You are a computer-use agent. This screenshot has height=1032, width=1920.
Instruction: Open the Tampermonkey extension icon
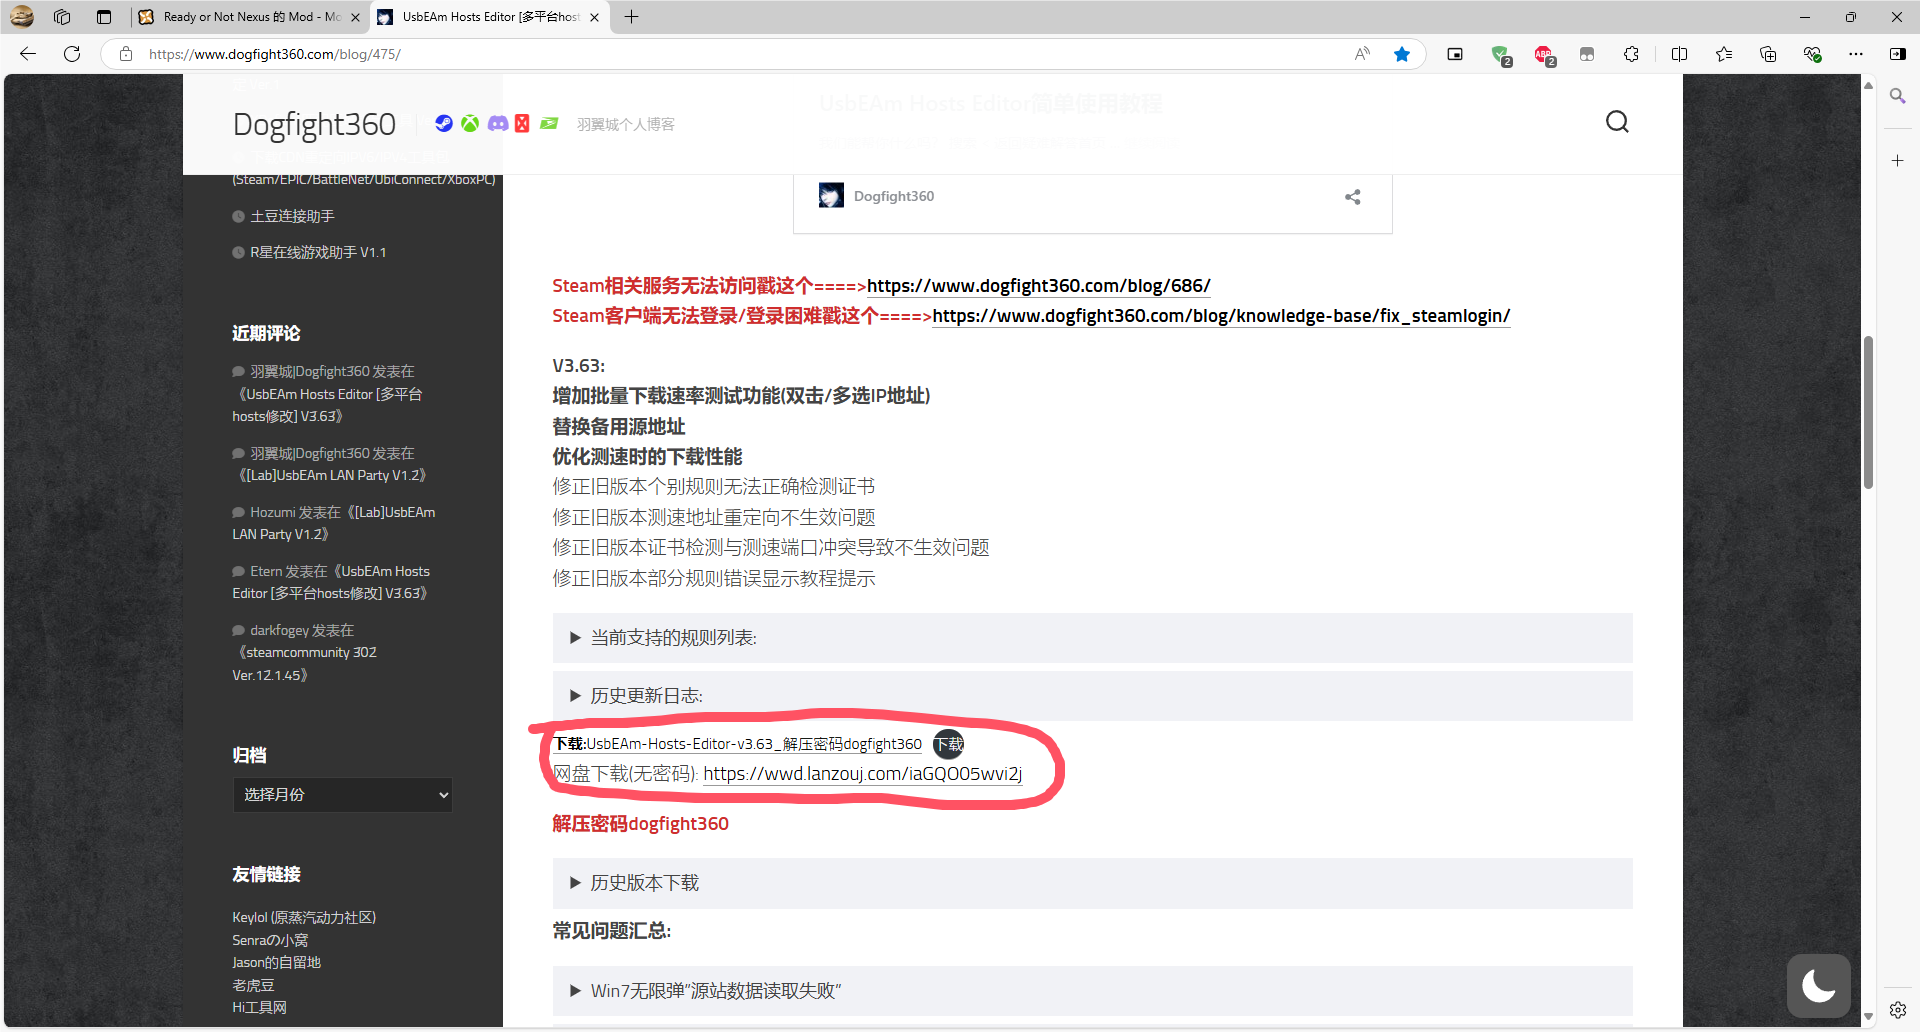point(1587,54)
